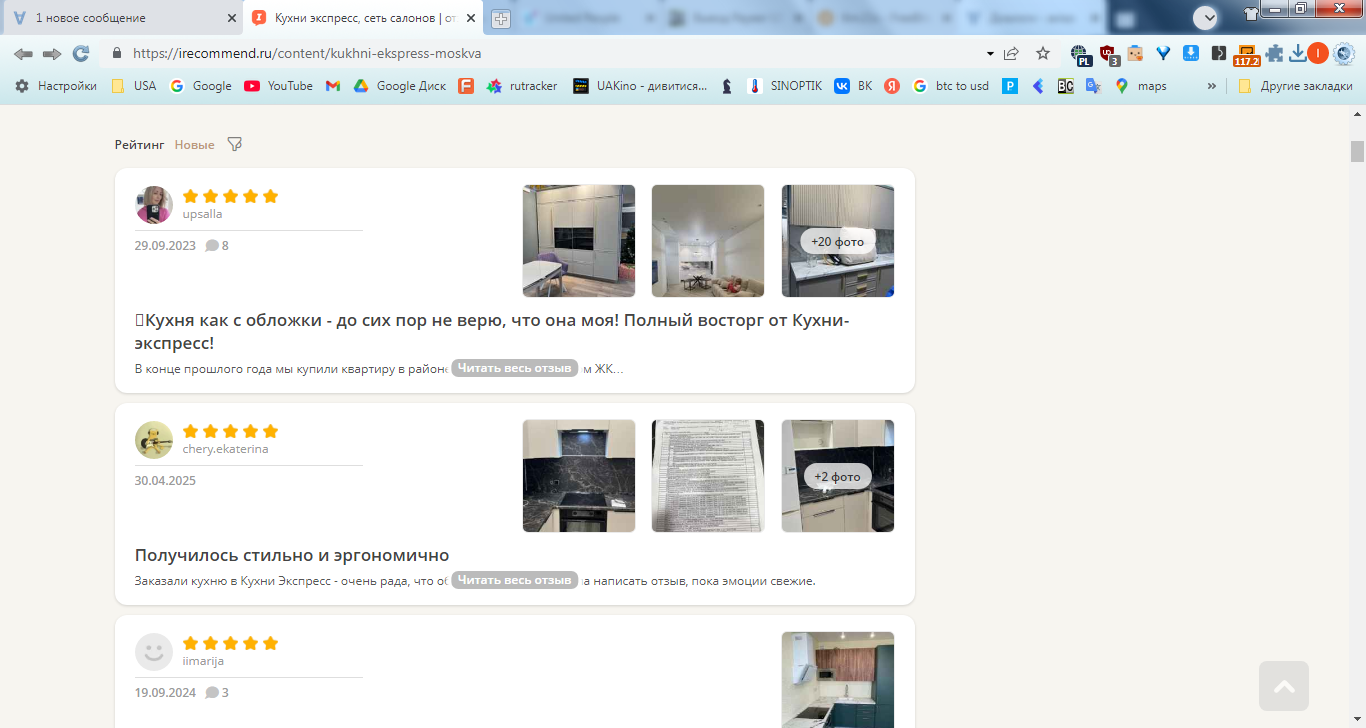Click iimarija's gray smiley avatar
This screenshot has width=1366, height=728.
pyautogui.click(x=154, y=652)
